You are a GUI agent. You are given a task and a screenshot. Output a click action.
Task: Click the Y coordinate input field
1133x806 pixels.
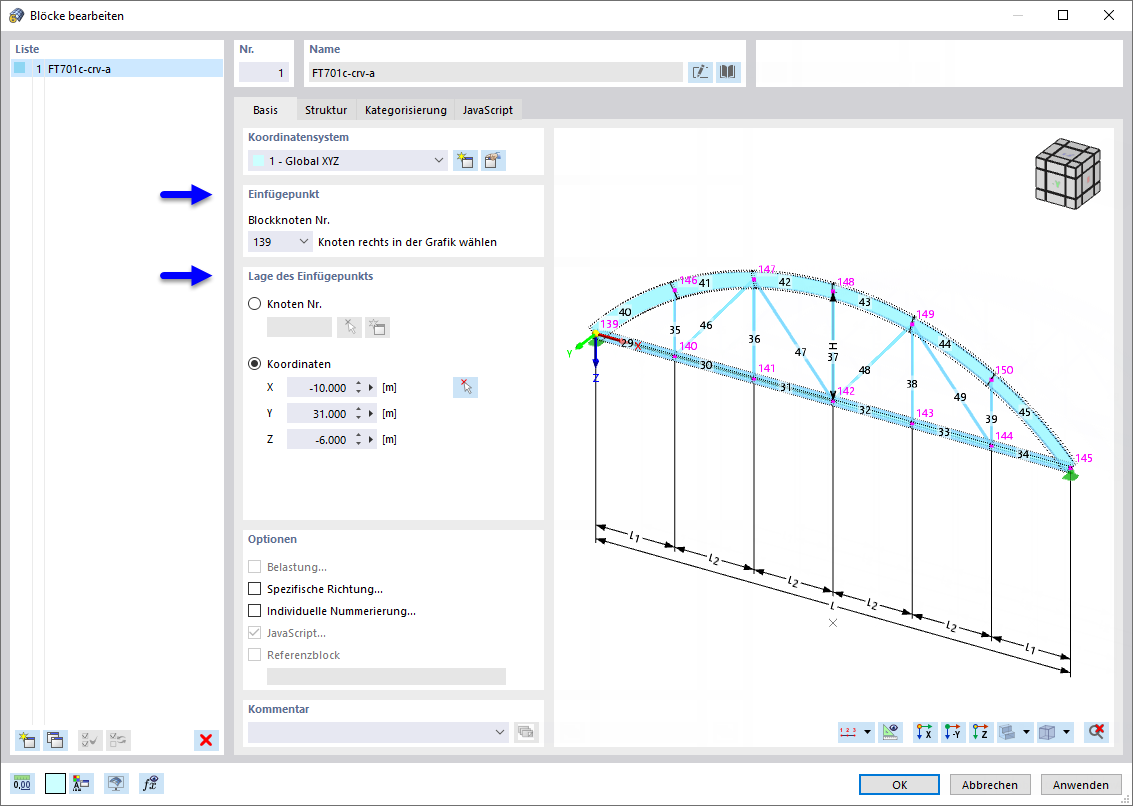(x=320, y=413)
